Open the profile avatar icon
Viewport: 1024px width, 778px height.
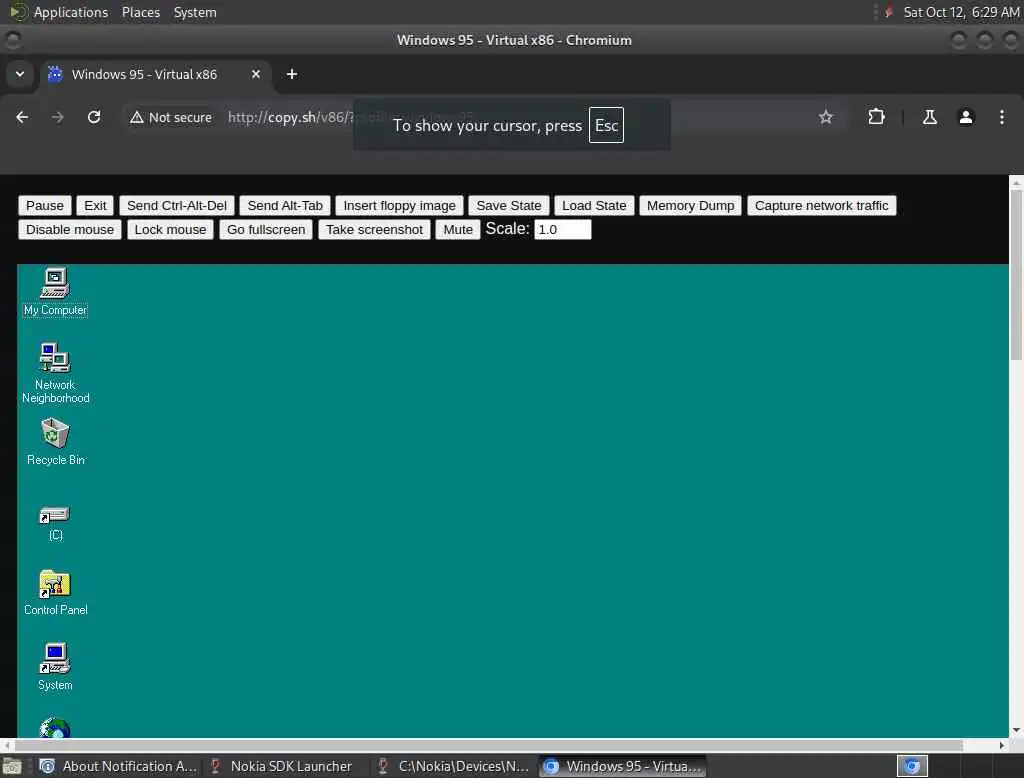[965, 117]
